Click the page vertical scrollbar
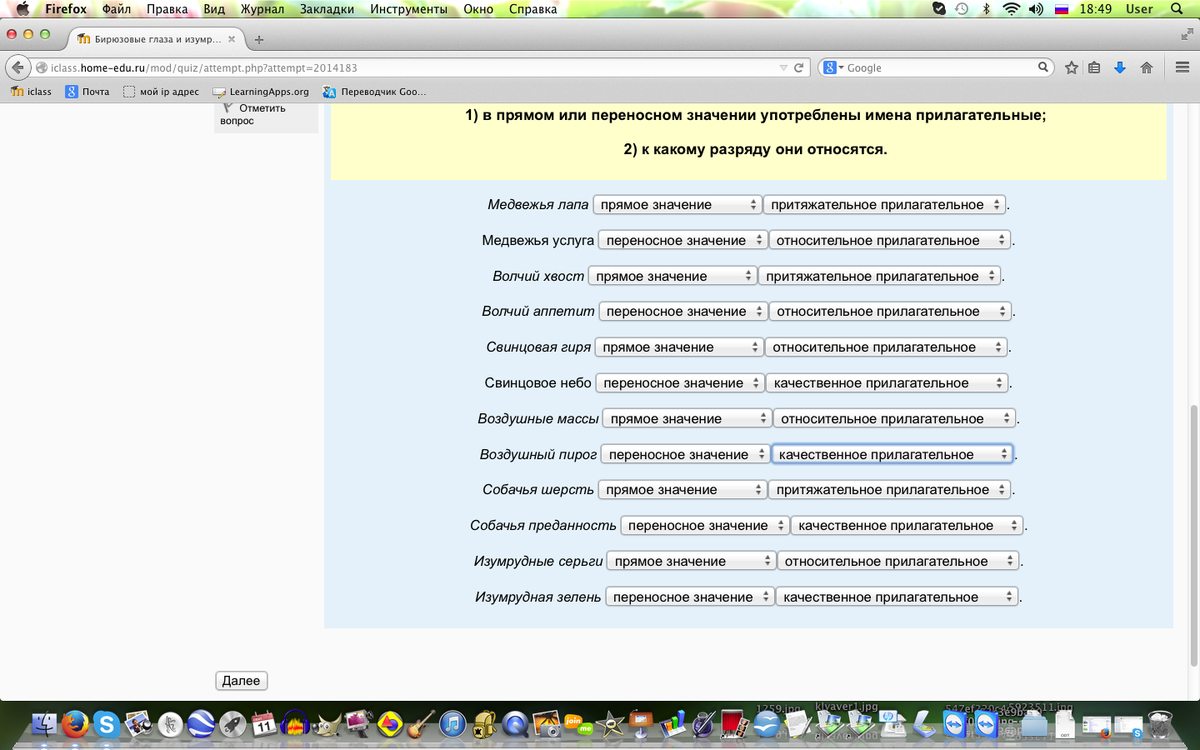The width and height of the screenshot is (1200, 750). point(1193,535)
